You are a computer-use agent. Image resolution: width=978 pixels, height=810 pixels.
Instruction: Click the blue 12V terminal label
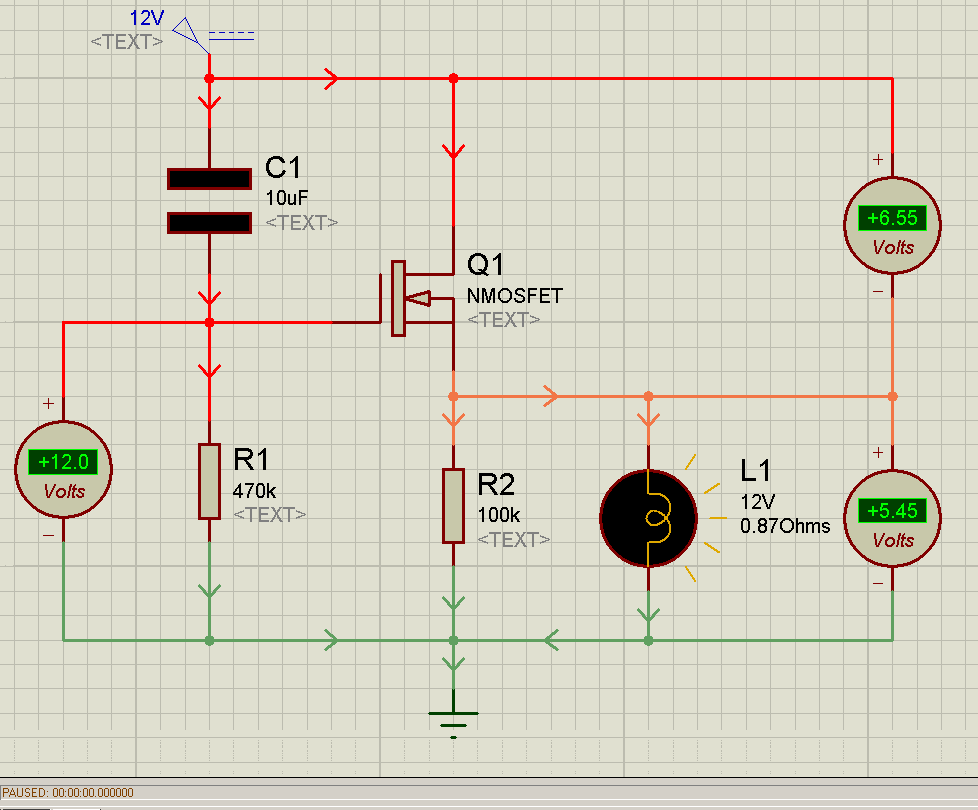tap(147, 17)
